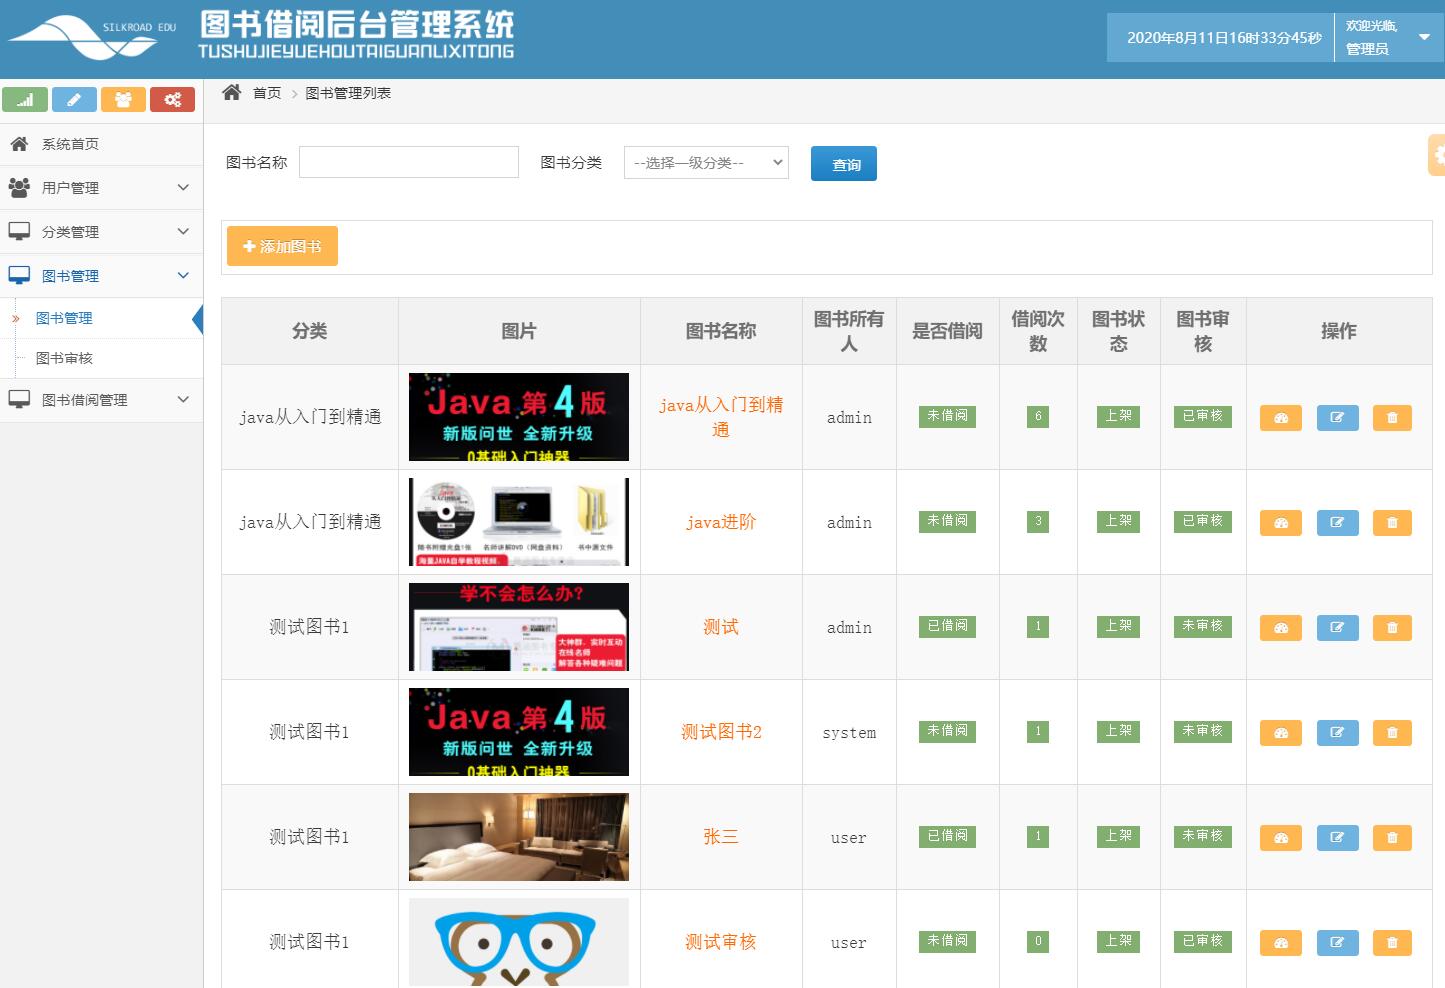Open the --选择一级分类-- category dropdown
The width and height of the screenshot is (1445, 988).
(x=706, y=162)
